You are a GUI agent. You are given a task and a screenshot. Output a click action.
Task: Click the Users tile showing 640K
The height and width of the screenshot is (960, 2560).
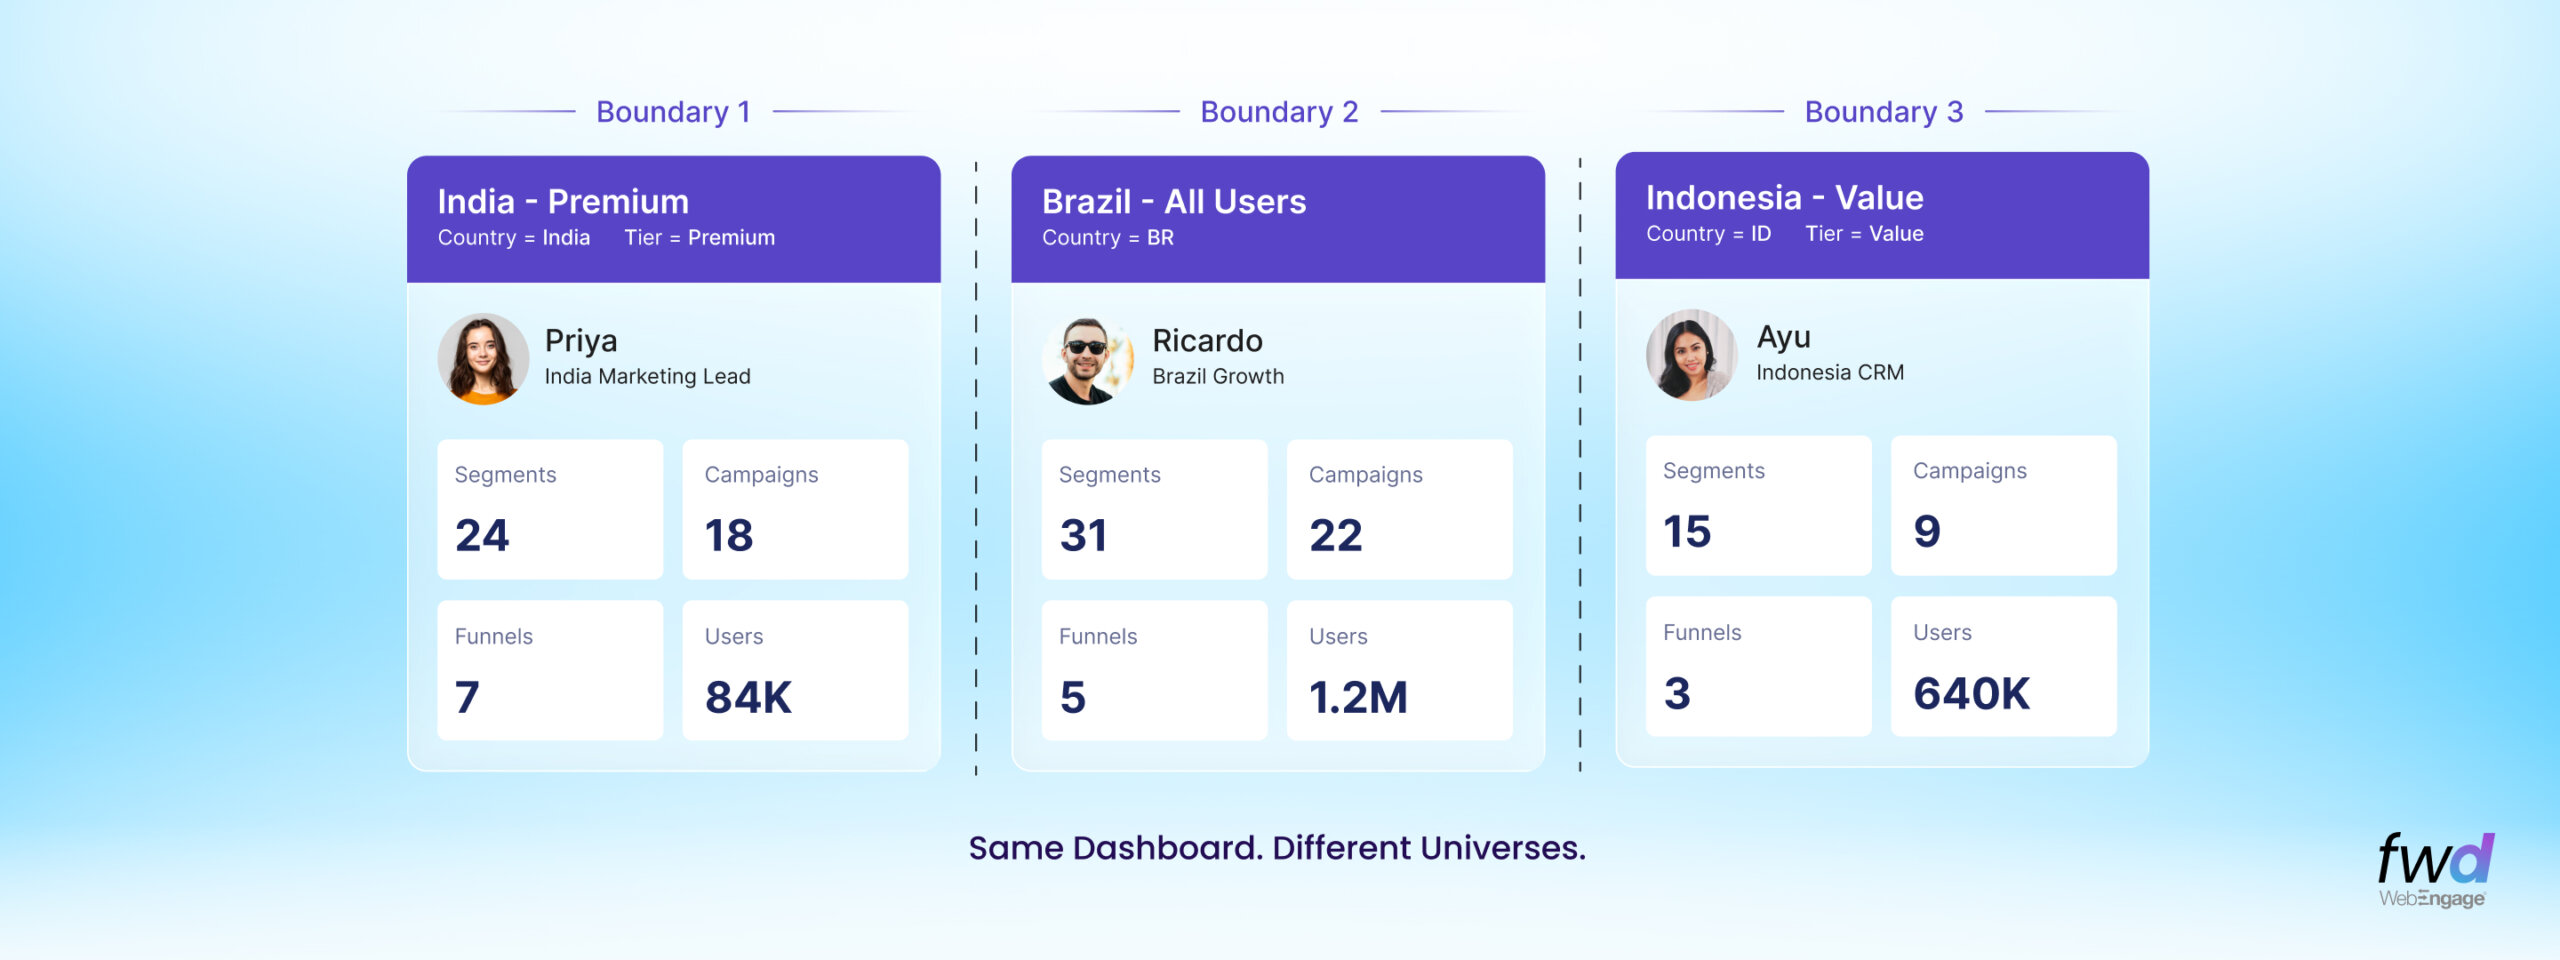click(2003, 666)
